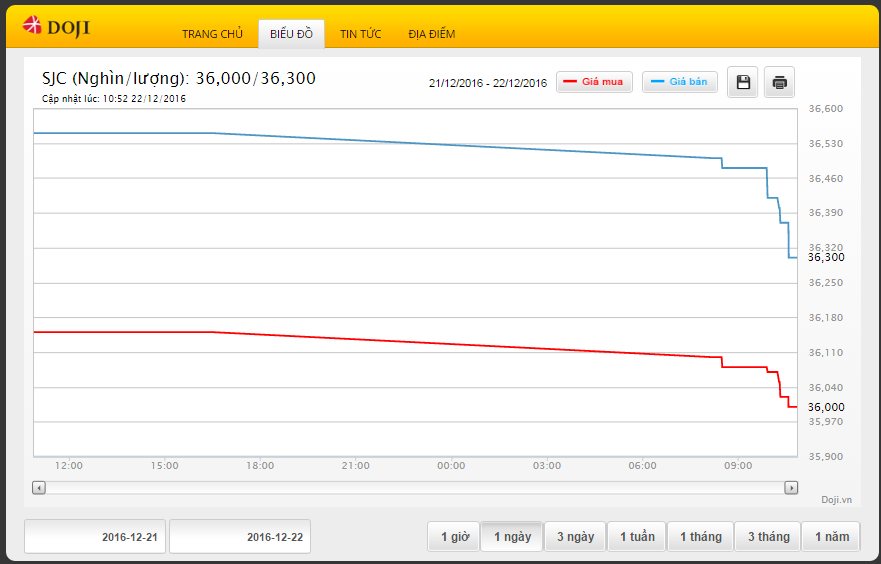
Task: Click the left scroll arrow under the chart
Action: (x=39, y=488)
